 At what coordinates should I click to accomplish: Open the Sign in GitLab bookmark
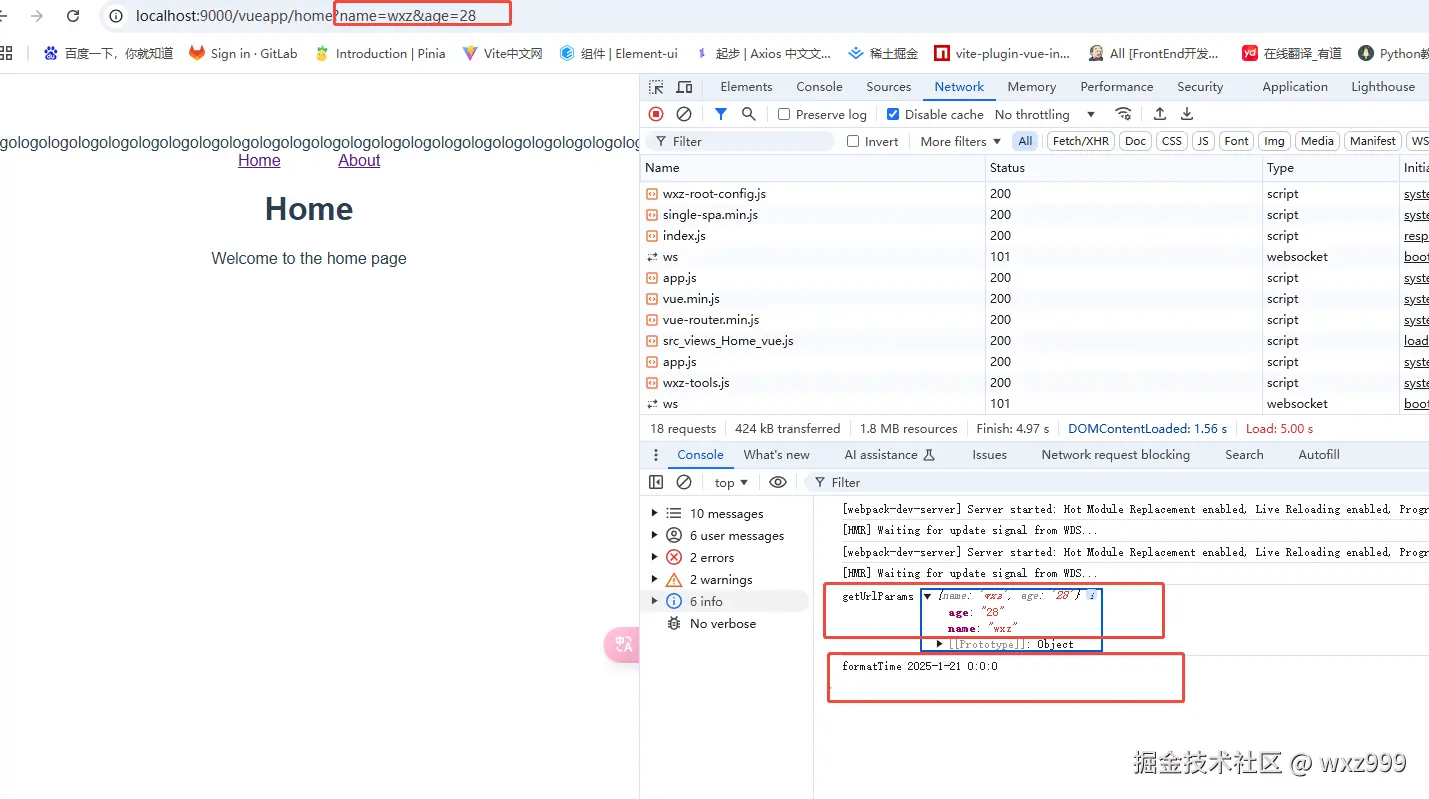[x=243, y=53]
